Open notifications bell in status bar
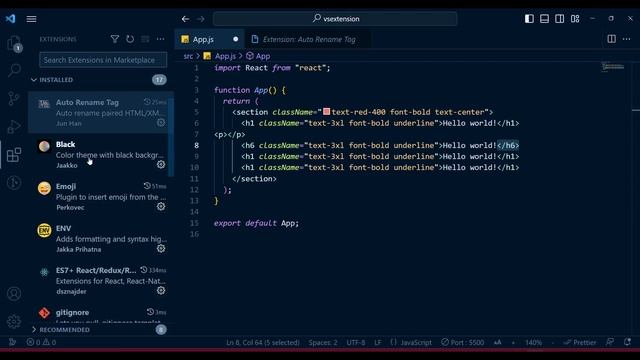Screen dimensions: 640x360 coord(627,342)
